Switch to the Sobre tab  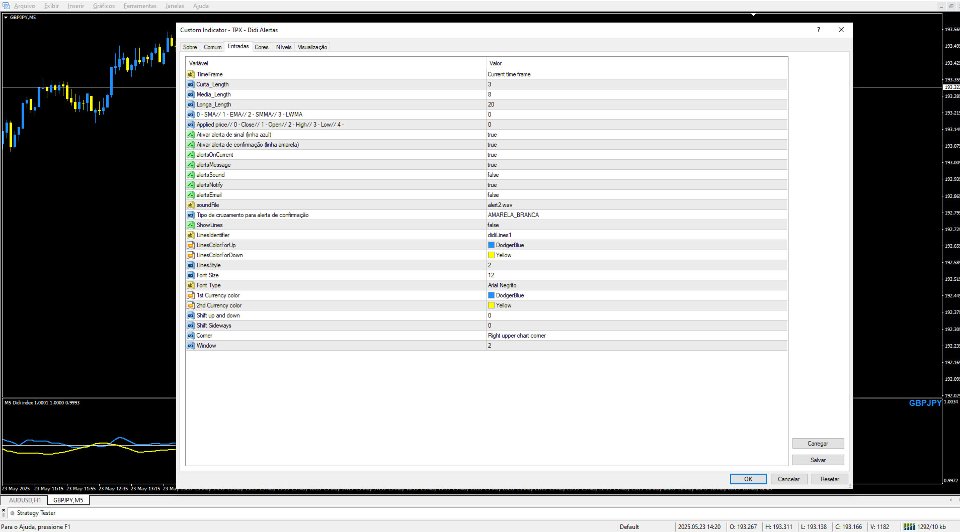point(190,47)
